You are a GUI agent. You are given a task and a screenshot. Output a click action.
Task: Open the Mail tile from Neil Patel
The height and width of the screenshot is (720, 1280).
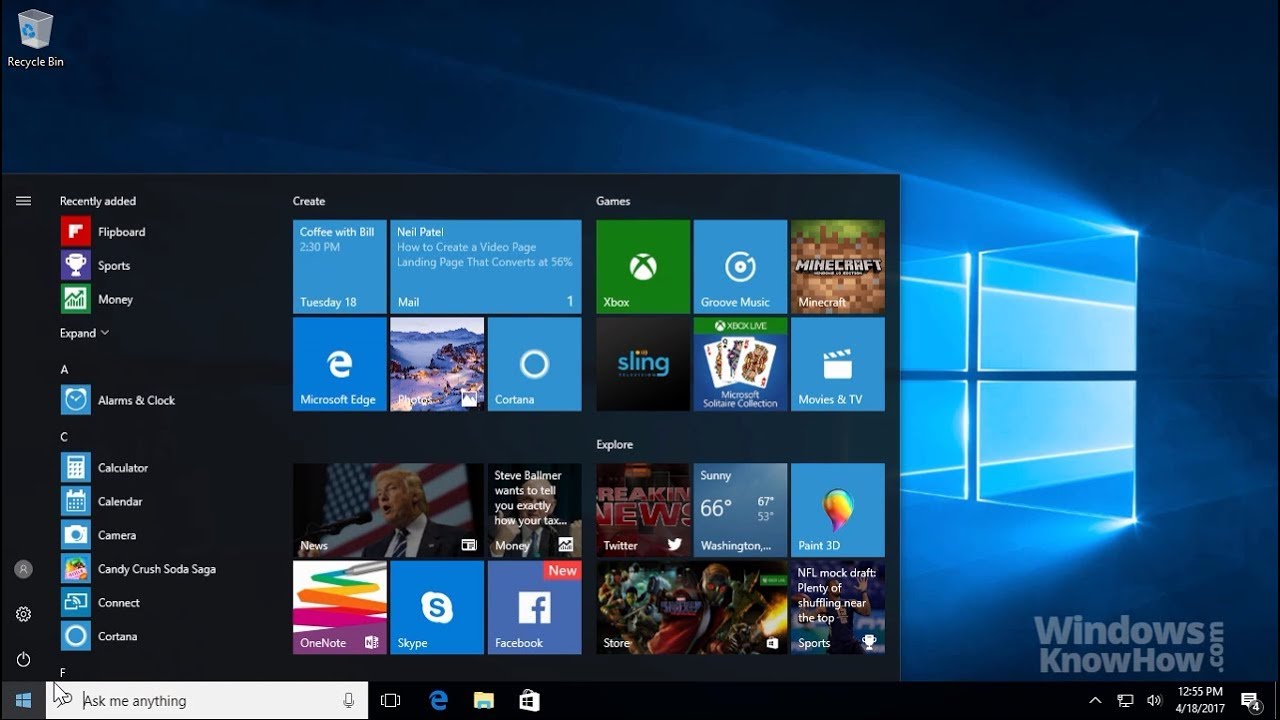click(x=486, y=267)
